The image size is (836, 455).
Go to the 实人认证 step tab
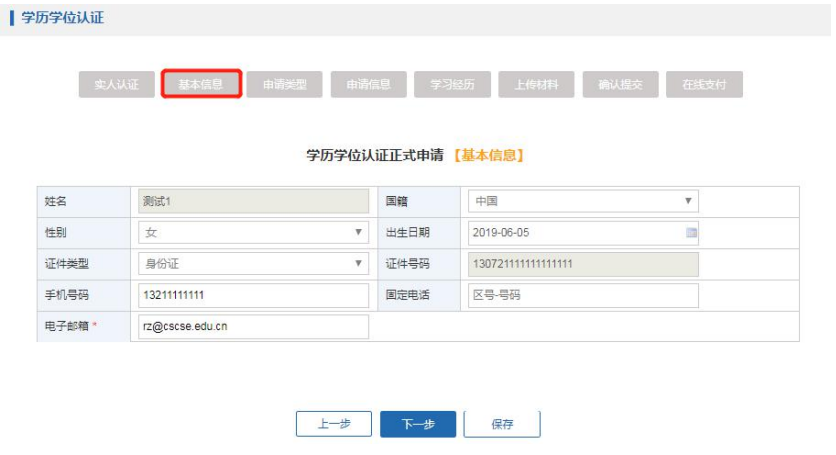click(x=117, y=84)
